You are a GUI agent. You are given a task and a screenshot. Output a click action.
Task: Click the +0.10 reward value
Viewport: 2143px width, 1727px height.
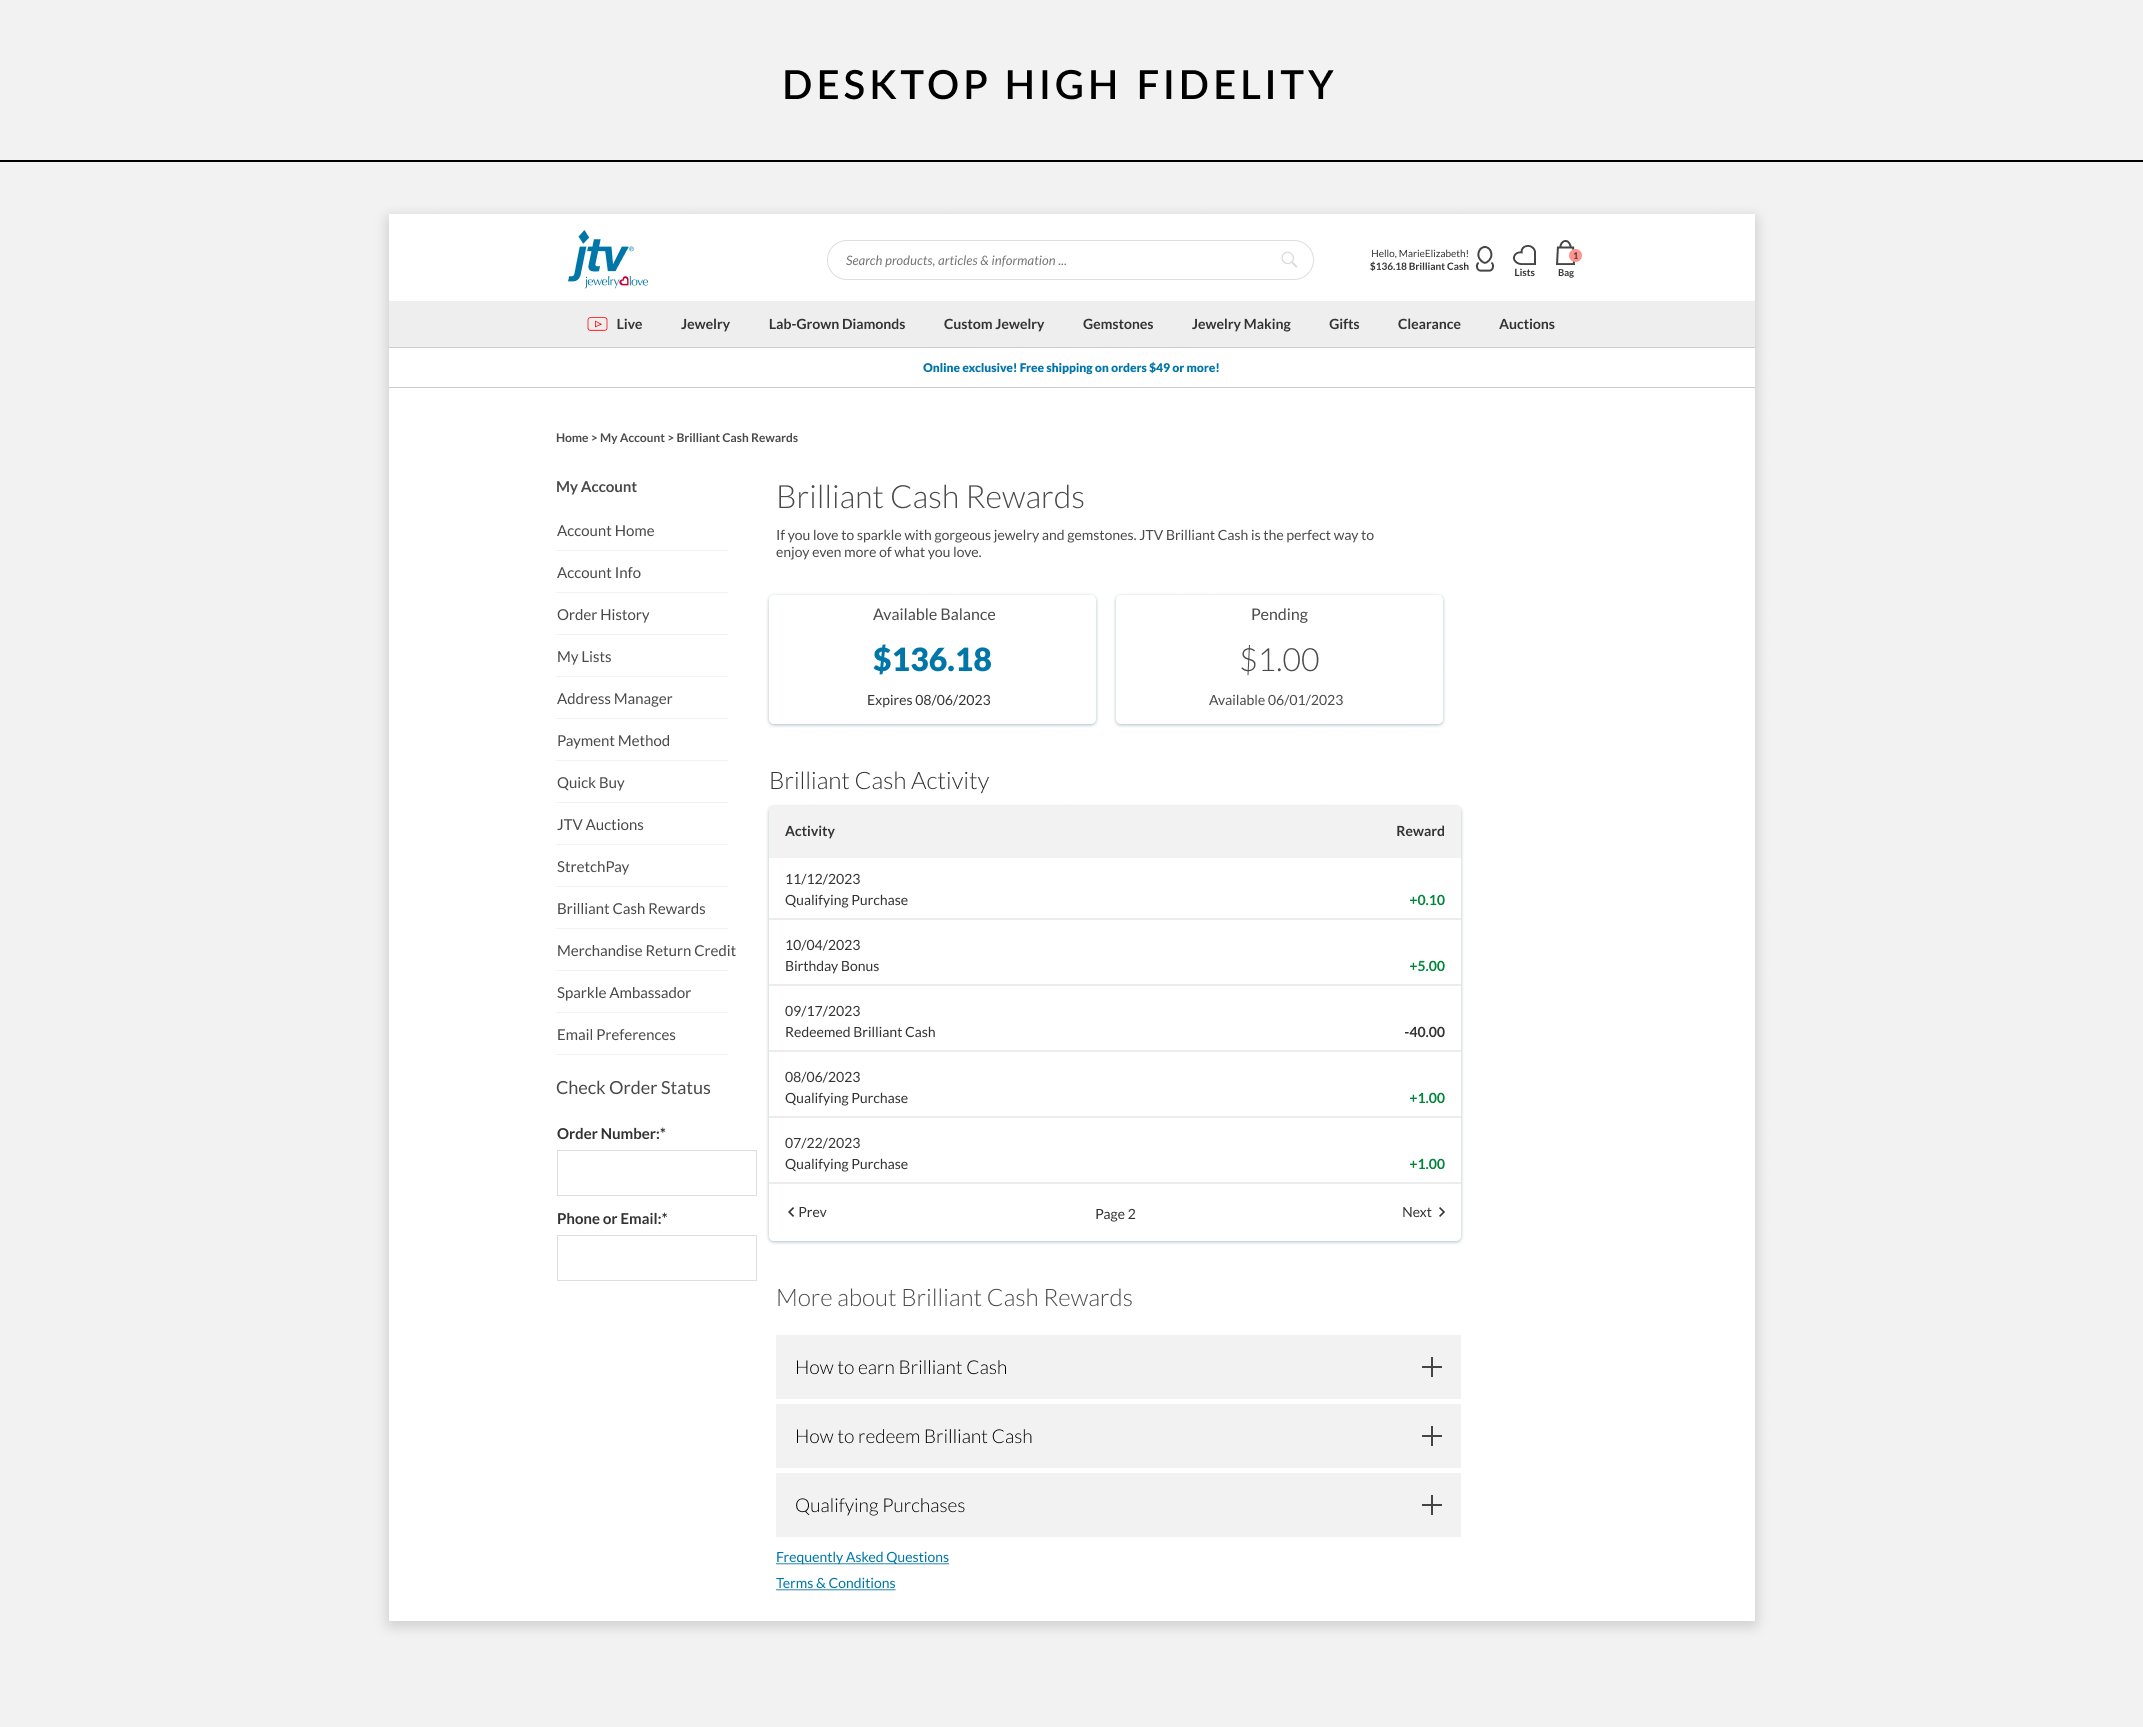point(1426,900)
